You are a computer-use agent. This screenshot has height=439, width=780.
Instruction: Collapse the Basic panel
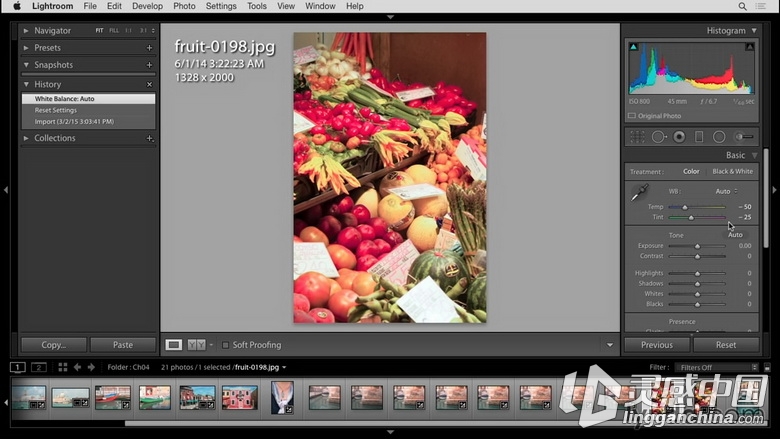[x=754, y=155]
